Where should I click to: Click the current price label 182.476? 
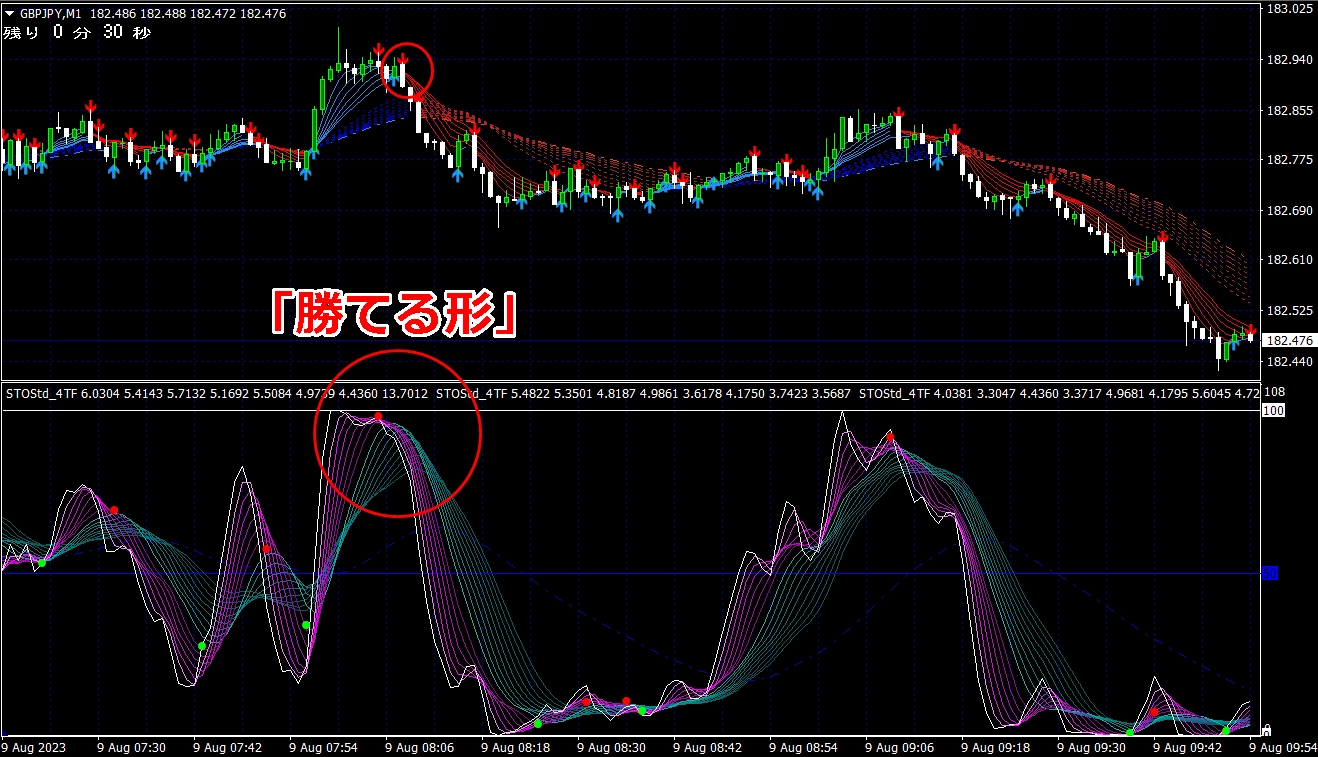click(x=1286, y=341)
